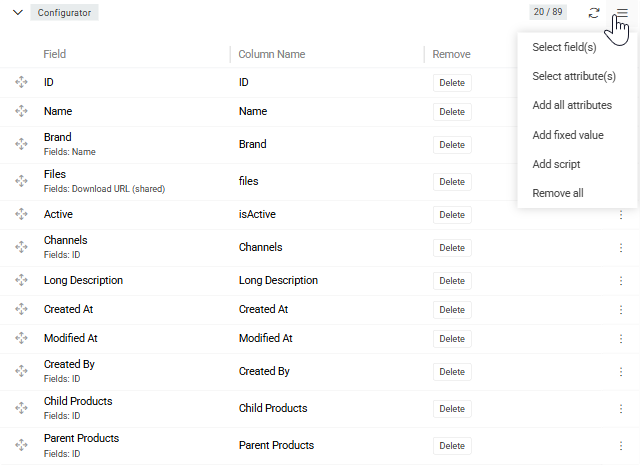Delete the Files field row
This screenshot has width=640, height=465.
point(452,182)
